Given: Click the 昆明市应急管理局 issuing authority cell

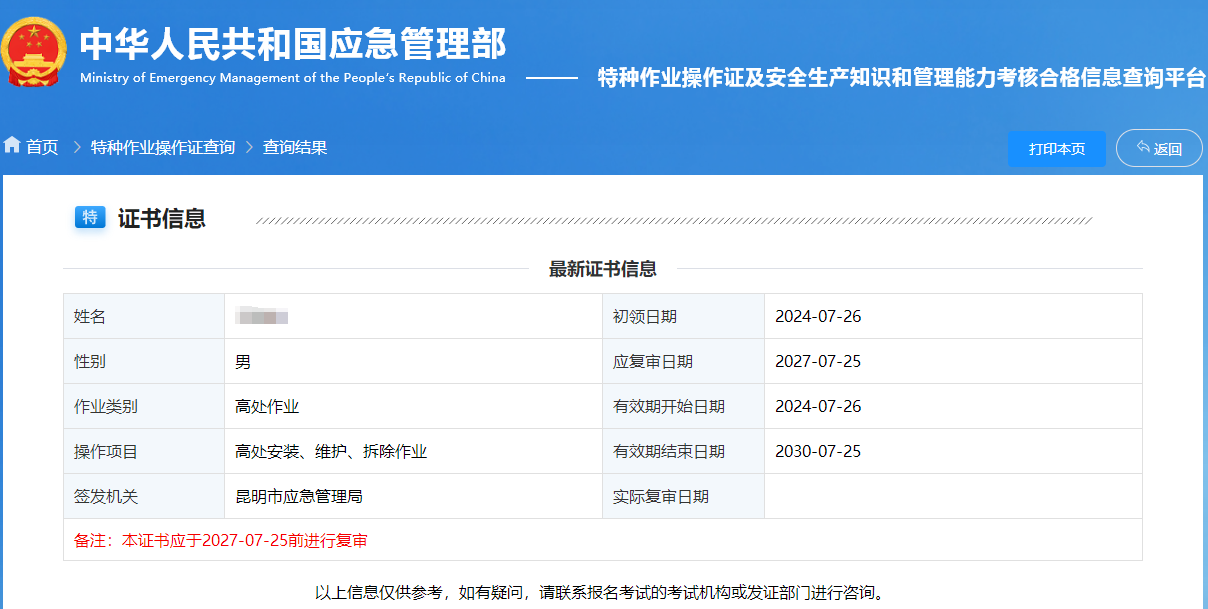Looking at the screenshot, I should point(306,497).
